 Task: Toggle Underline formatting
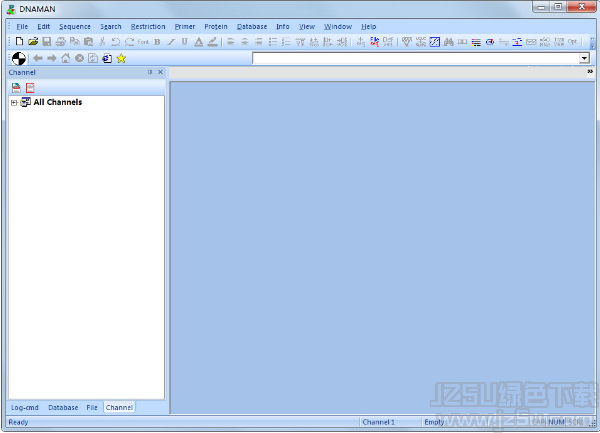point(184,42)
